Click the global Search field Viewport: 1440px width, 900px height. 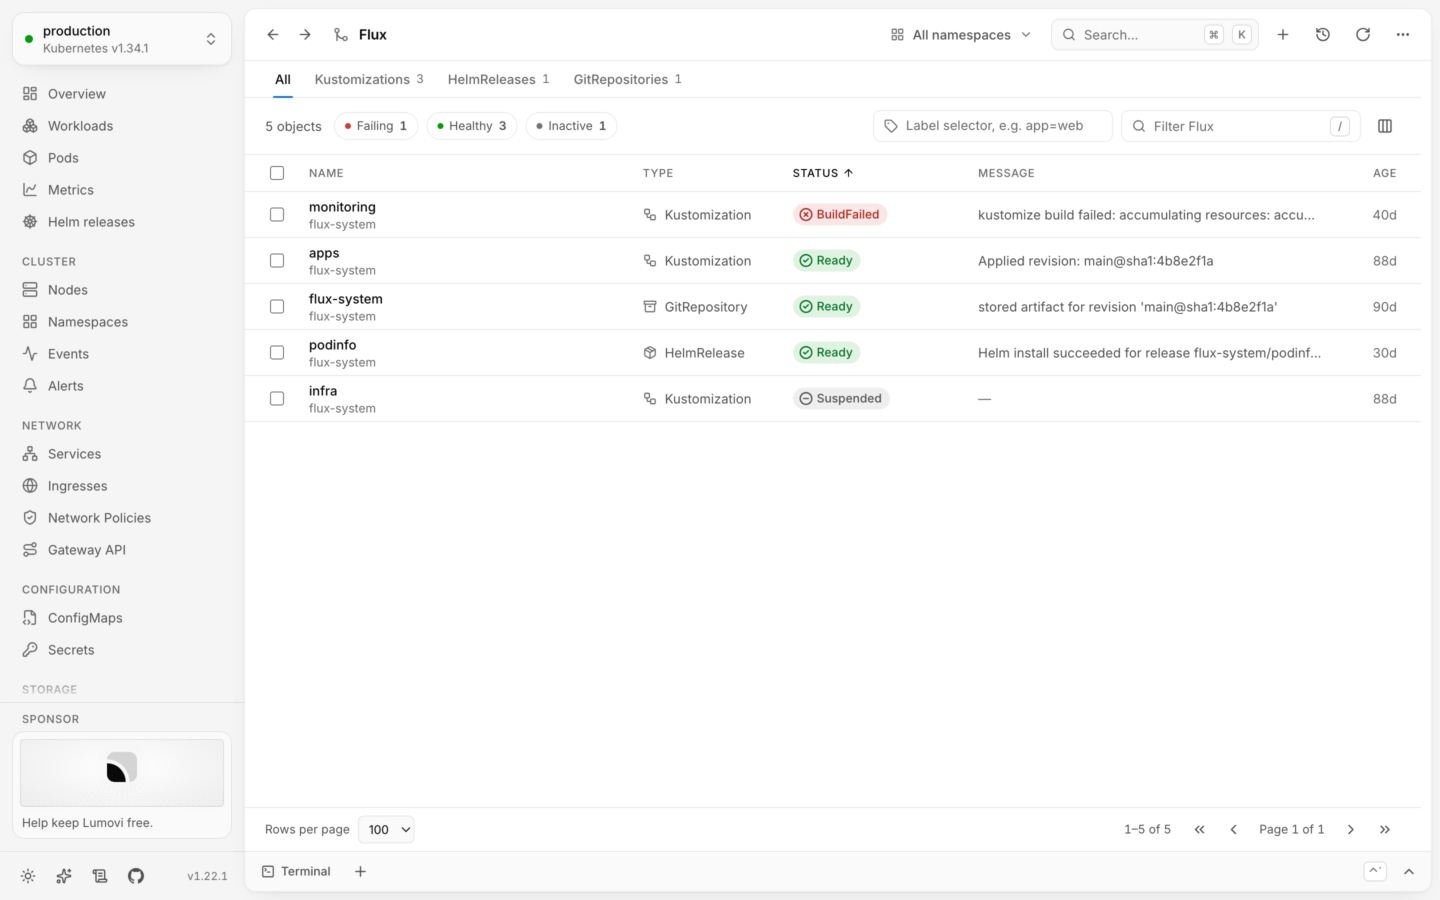point(1155,35)
